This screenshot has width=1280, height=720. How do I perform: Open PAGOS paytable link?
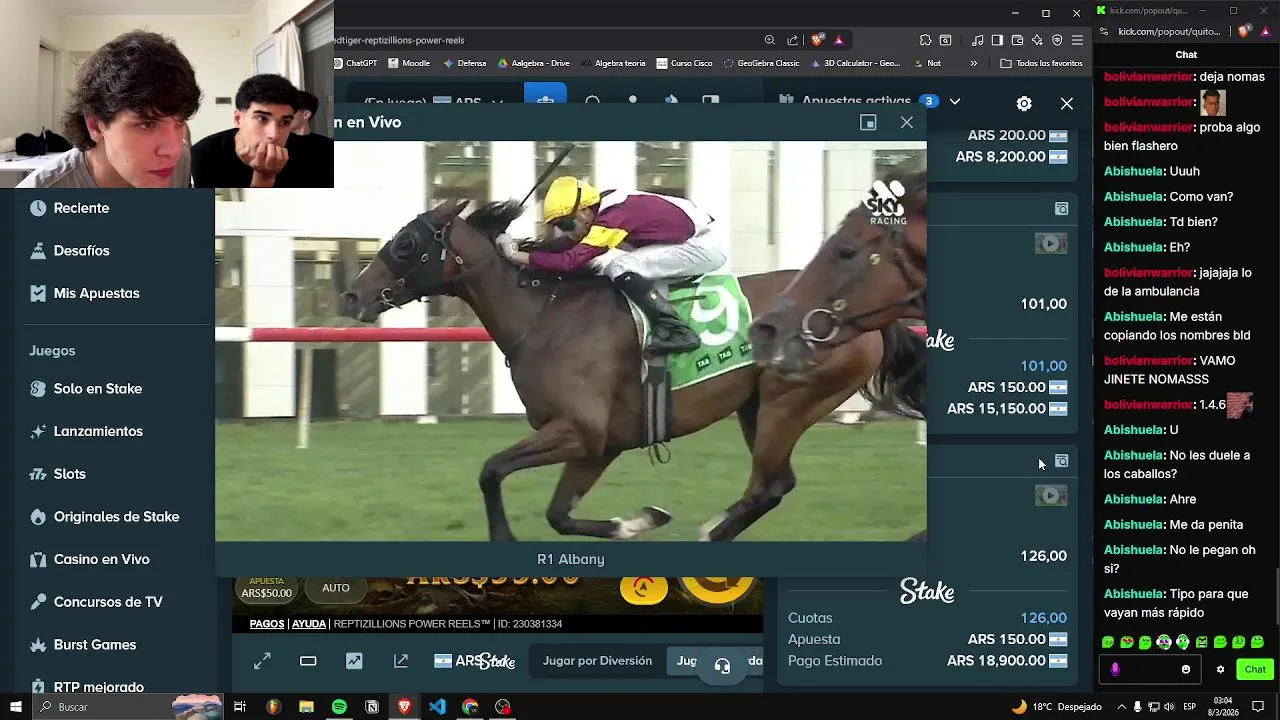pyautogui.click(x=267, y=624)
